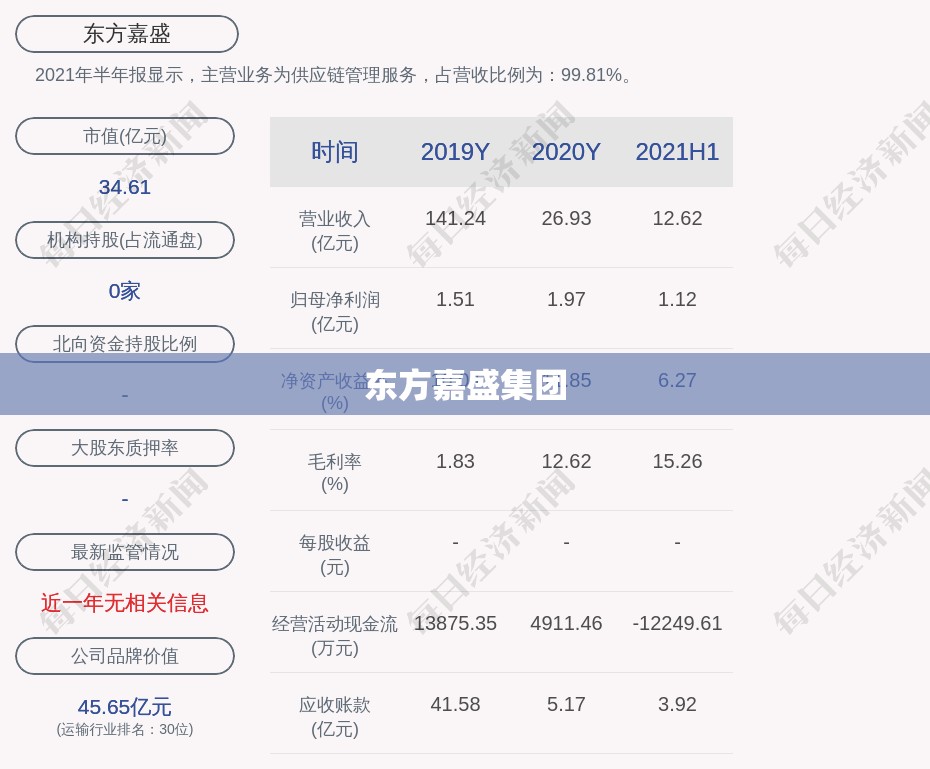
Task: Click the 北向资金持股比例 pill
Action: pos(125,344)
